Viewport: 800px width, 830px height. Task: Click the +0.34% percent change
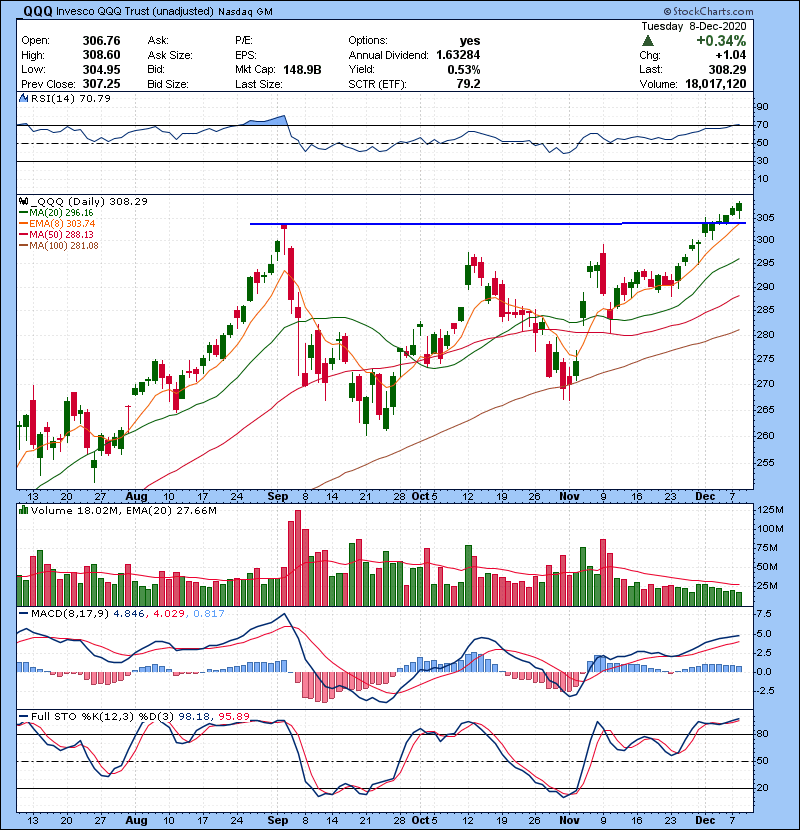pos(721,41)
